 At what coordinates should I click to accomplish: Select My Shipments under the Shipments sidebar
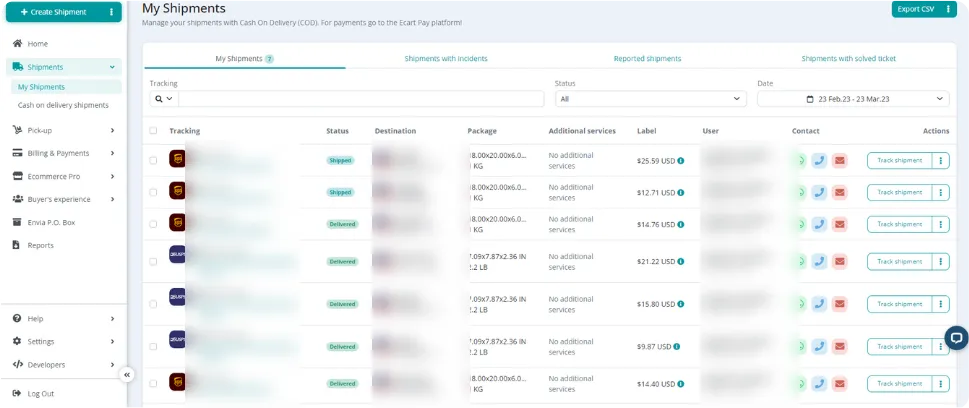pyautogui.click(x=64, y=87)
